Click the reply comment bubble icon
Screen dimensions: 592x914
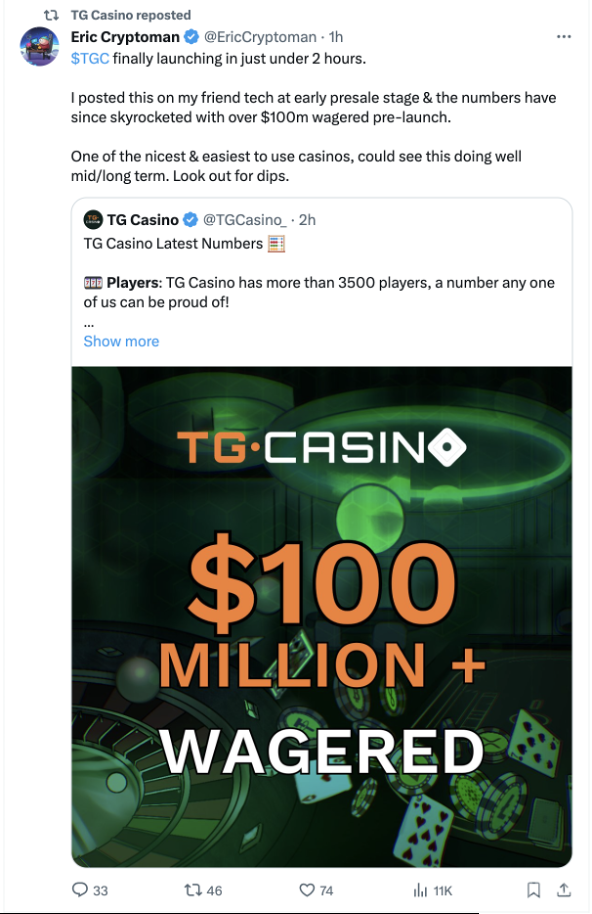pos(79,890)
